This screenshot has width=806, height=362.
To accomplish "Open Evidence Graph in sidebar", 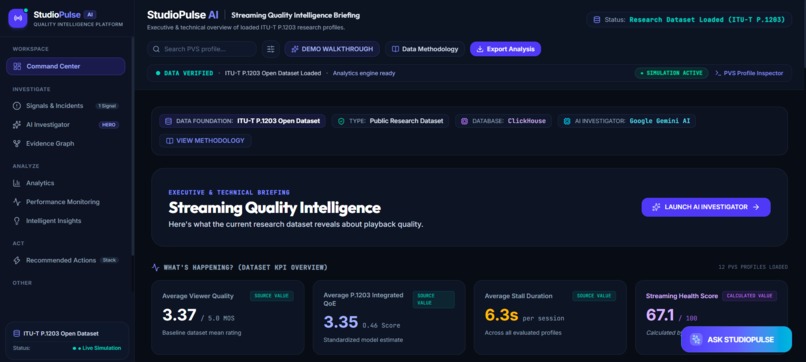I will pyautogui.click(x=66, y=144).
